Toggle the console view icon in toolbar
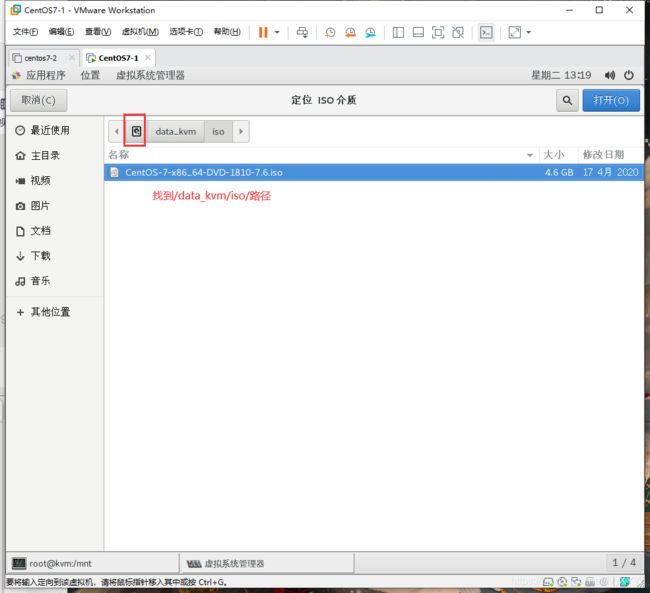Image resolution: width=650 pixels, height=593 pixels. coord(486,32)
